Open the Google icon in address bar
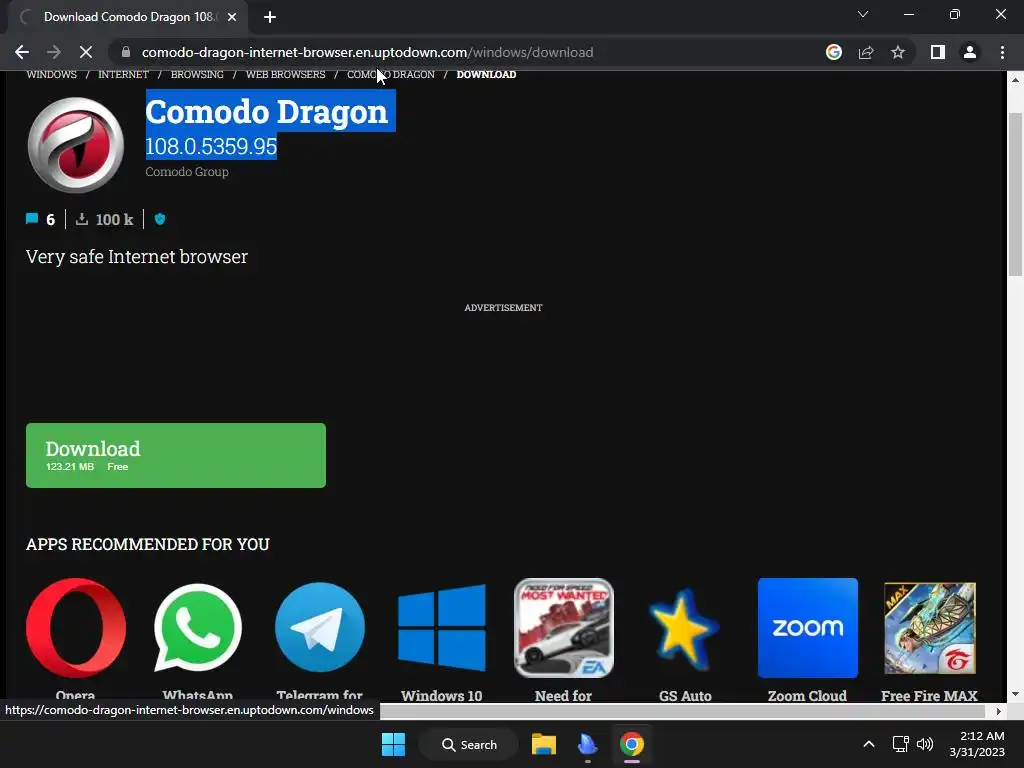The width and height of the screenshot is (1024, 768). tap(834, 52)
